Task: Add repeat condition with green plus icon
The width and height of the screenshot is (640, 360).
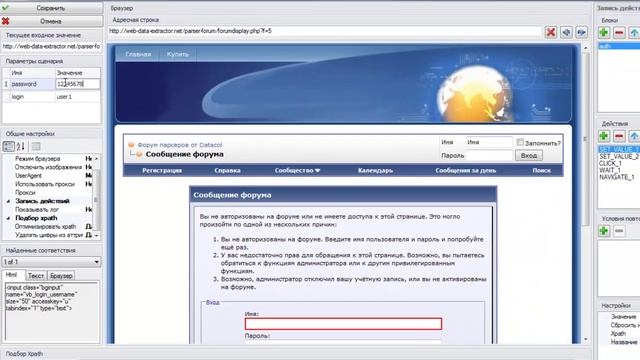Action: (604, 231)
